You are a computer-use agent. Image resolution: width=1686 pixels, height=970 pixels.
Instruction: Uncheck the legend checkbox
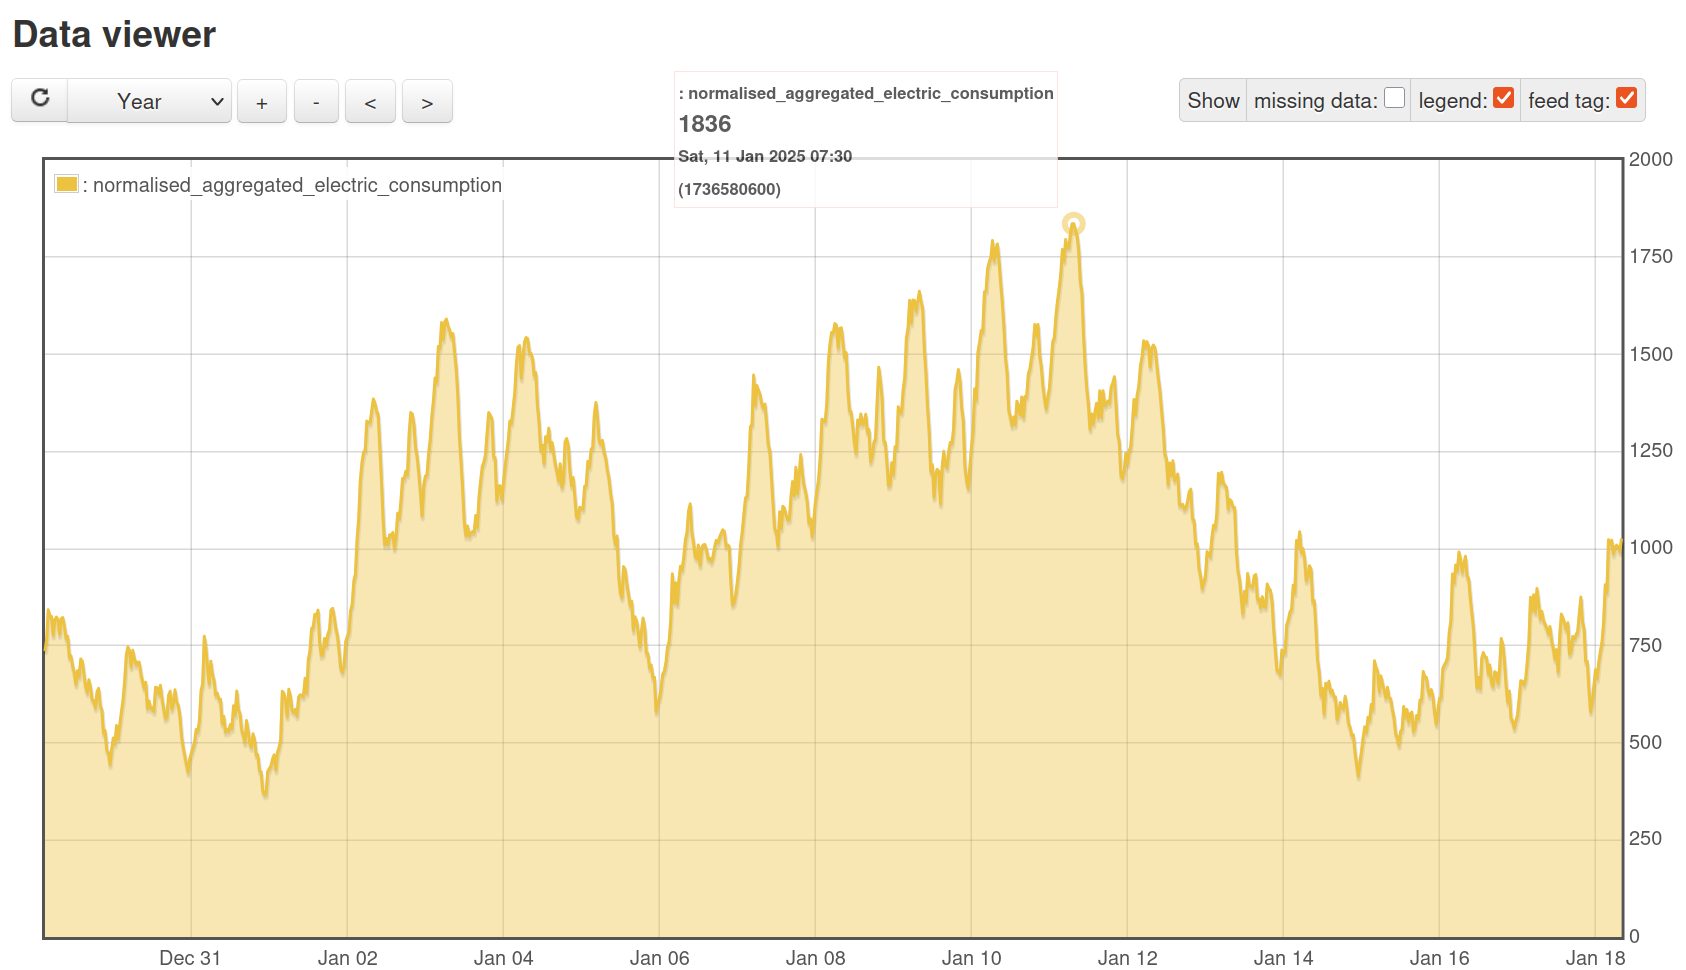(1503, 98)
